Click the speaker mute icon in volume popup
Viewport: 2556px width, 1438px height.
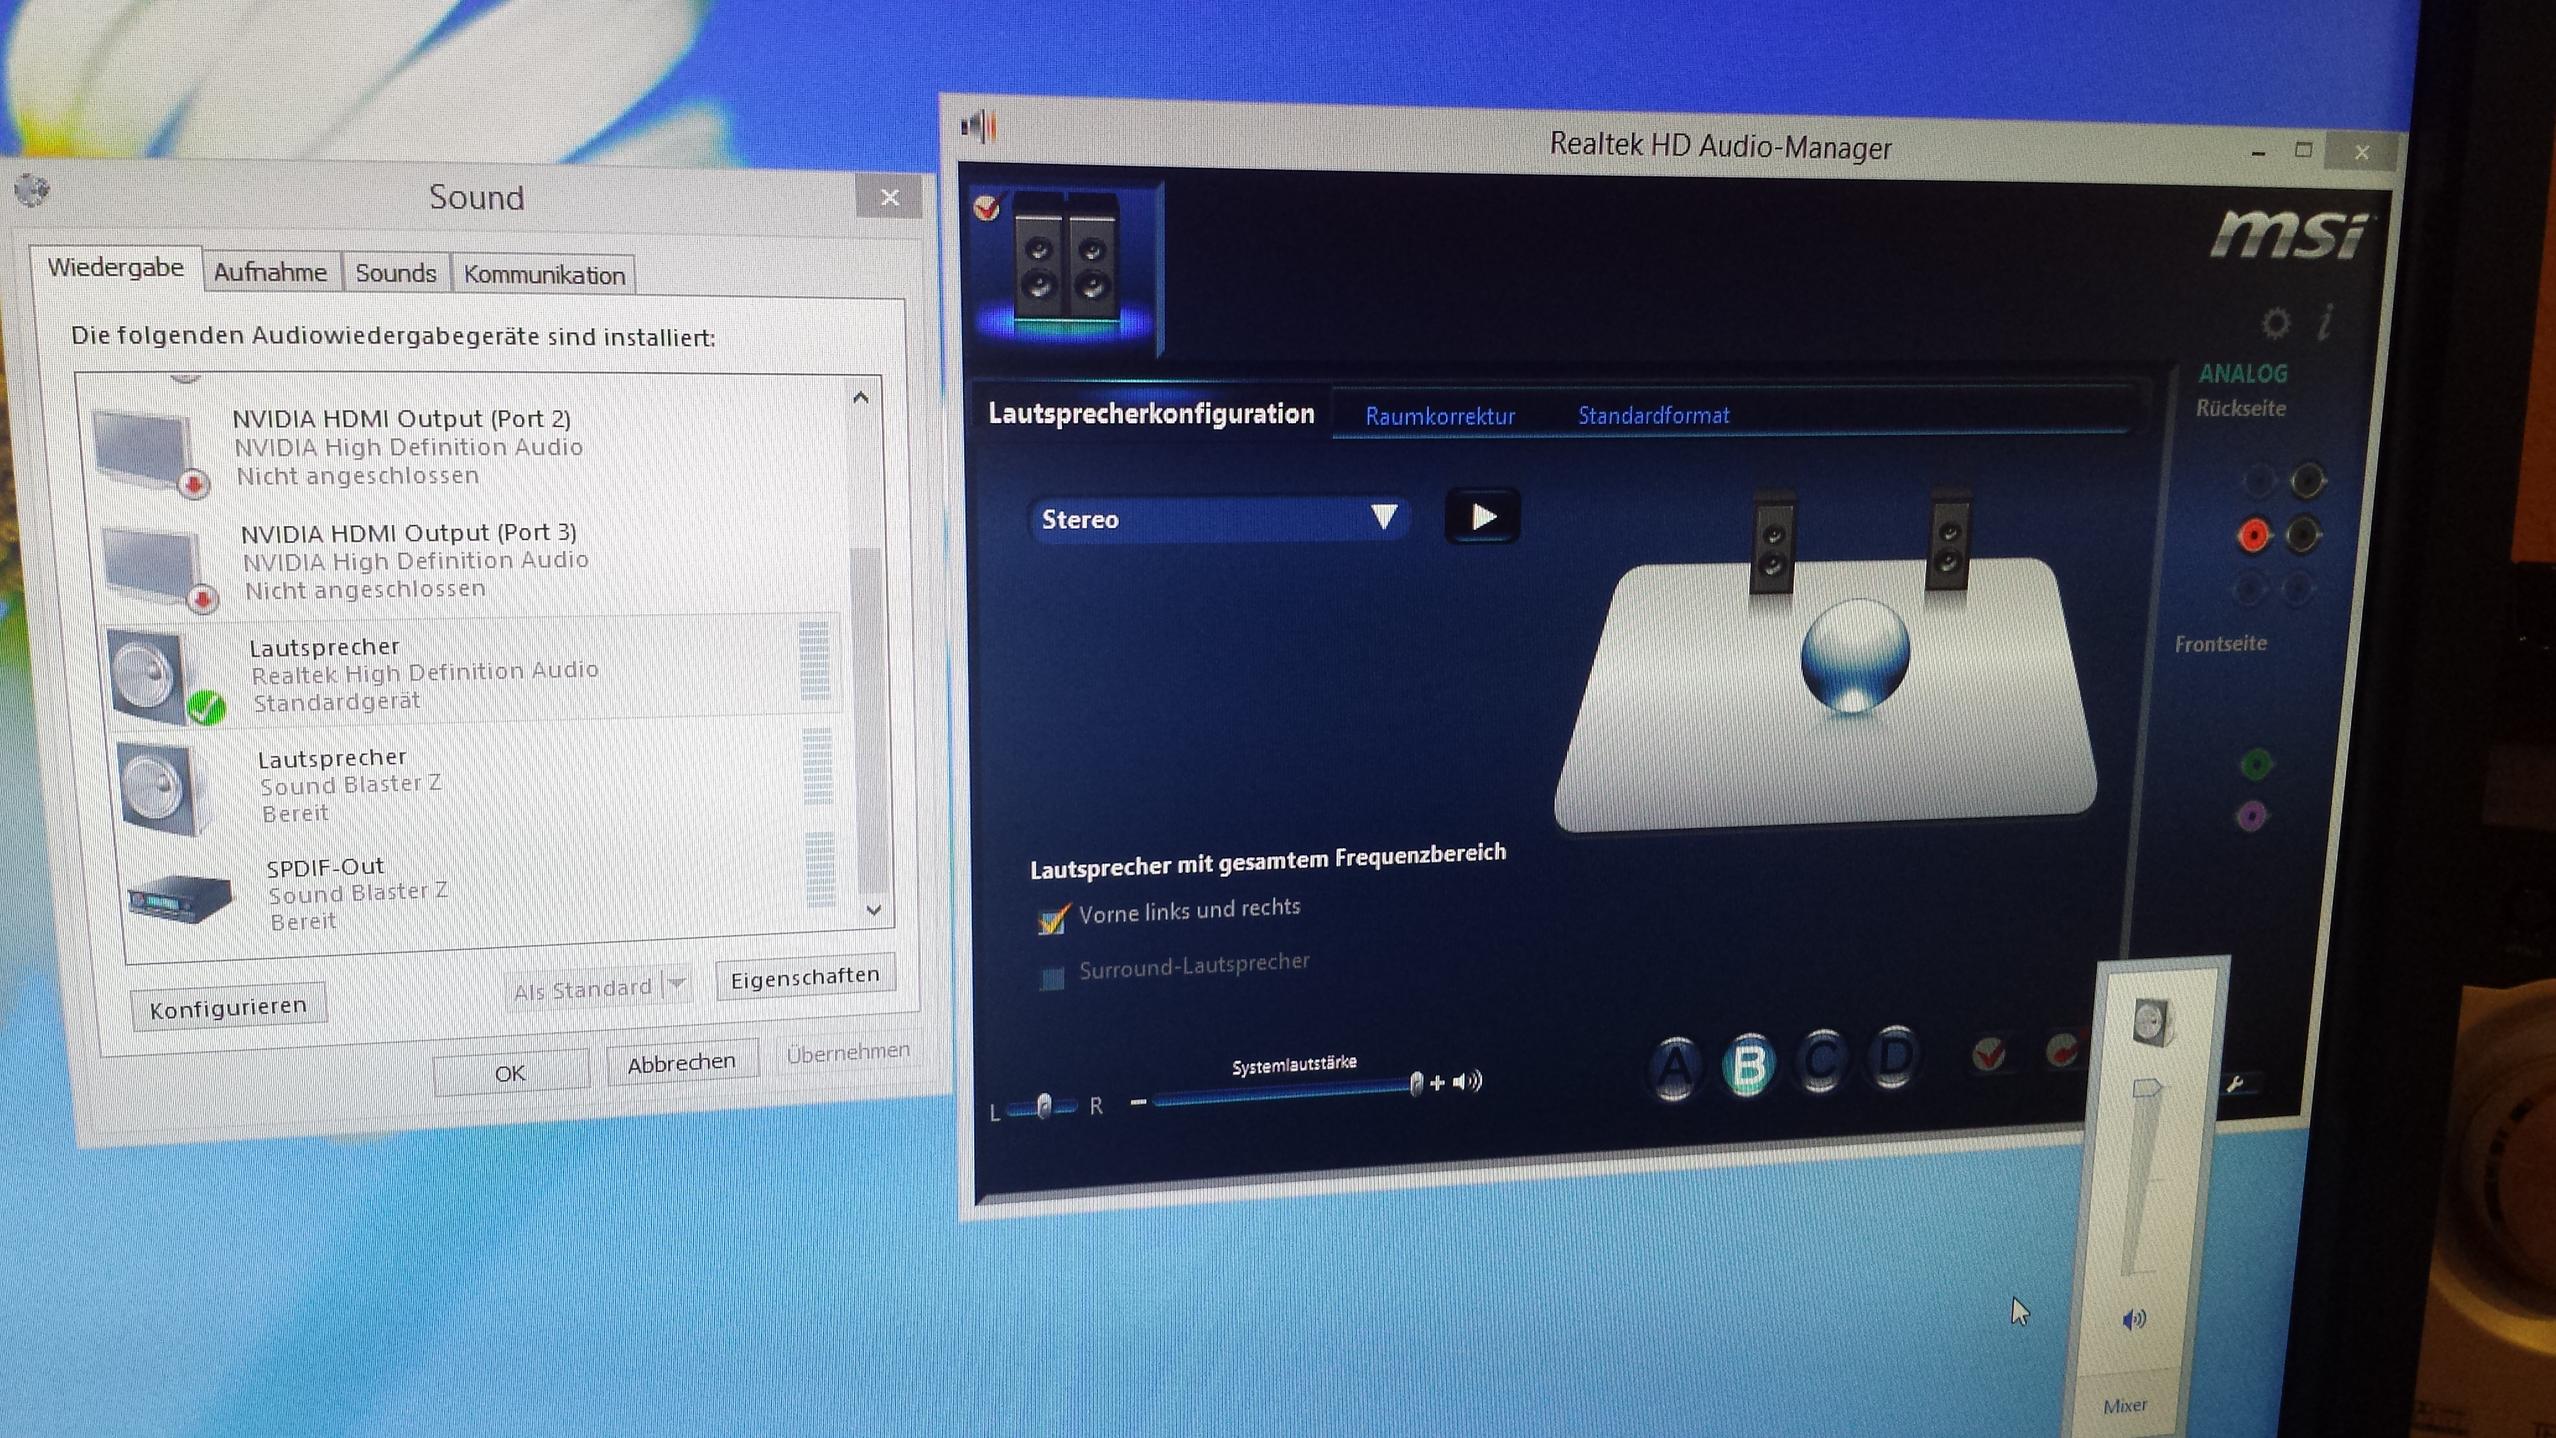(2133, 1320)
